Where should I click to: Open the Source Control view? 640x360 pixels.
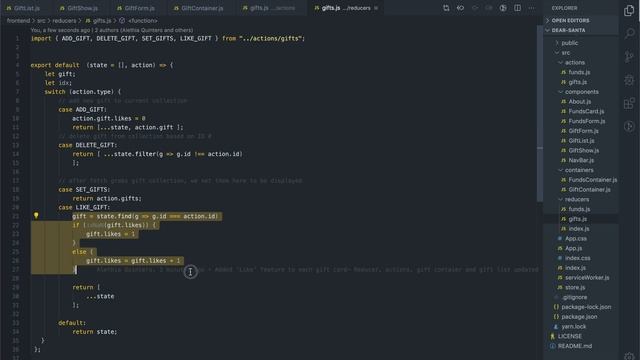(629, 57)
